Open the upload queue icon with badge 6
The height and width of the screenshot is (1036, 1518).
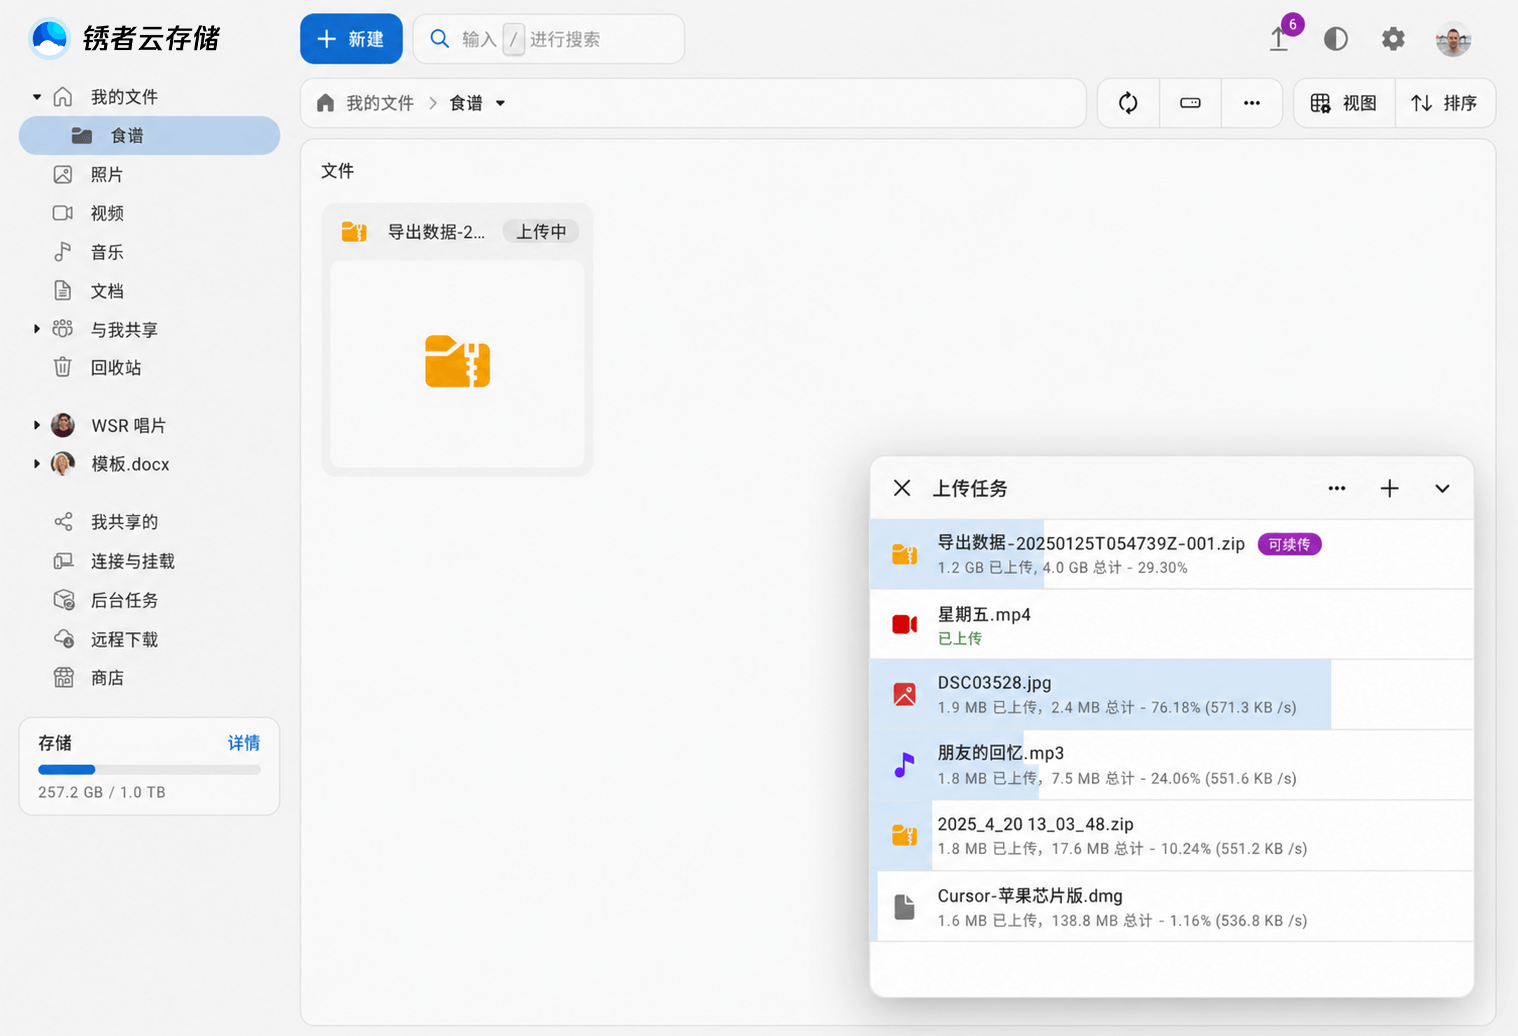1279,39
